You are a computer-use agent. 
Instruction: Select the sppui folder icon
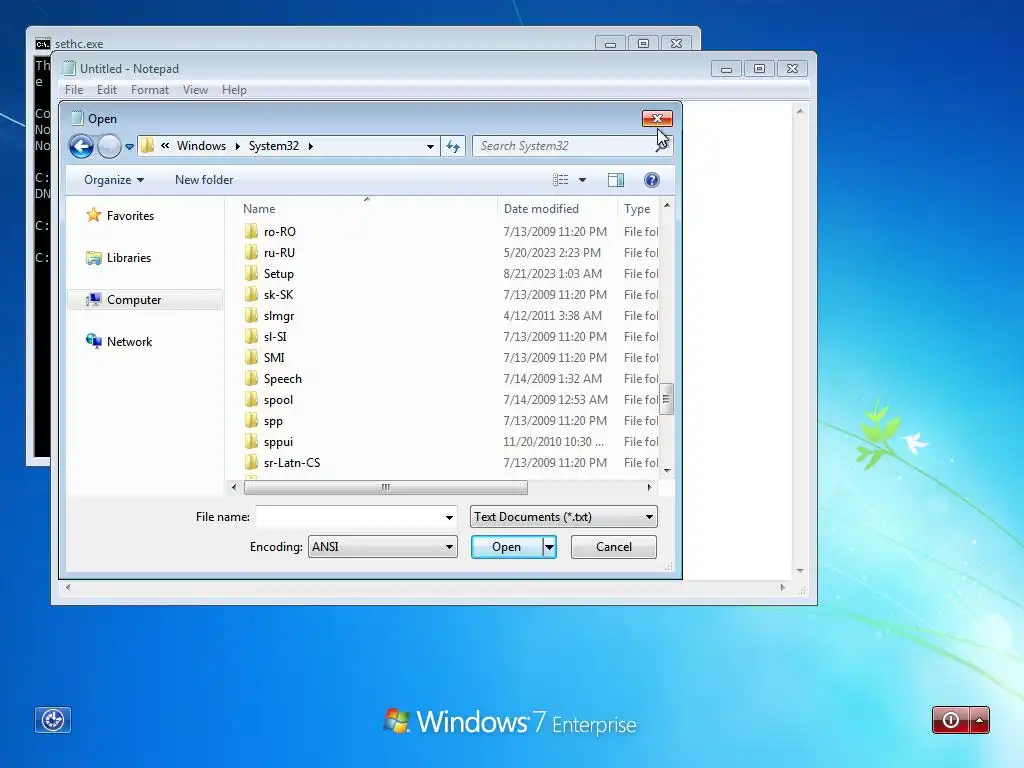(251, 441)
